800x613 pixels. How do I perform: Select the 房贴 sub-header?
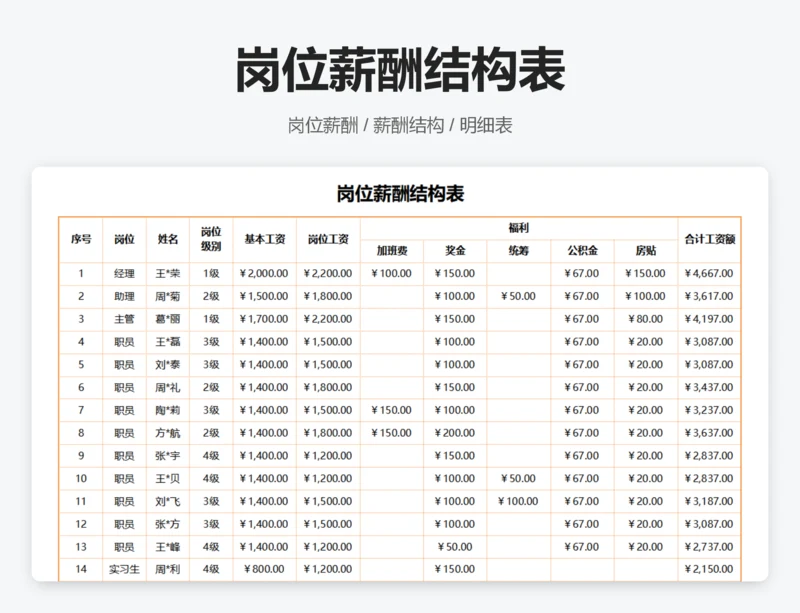[646, 251]
